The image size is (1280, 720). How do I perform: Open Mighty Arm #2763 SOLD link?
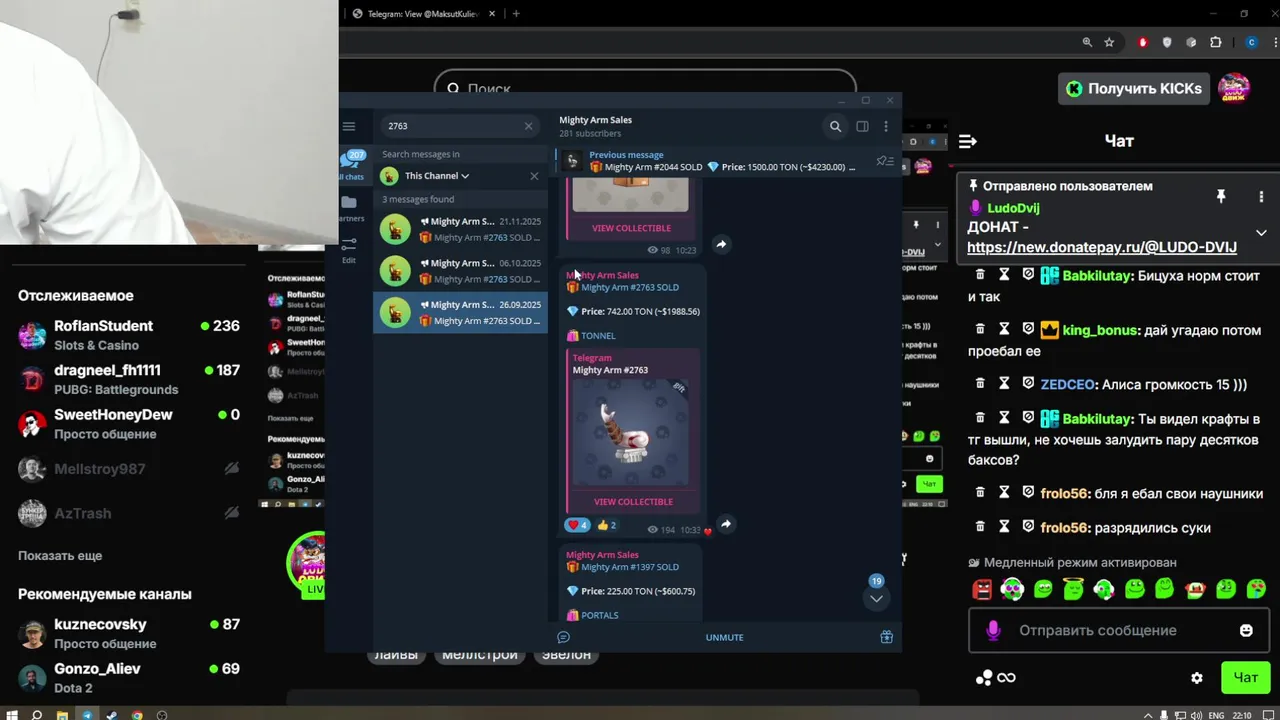(630, 287)
